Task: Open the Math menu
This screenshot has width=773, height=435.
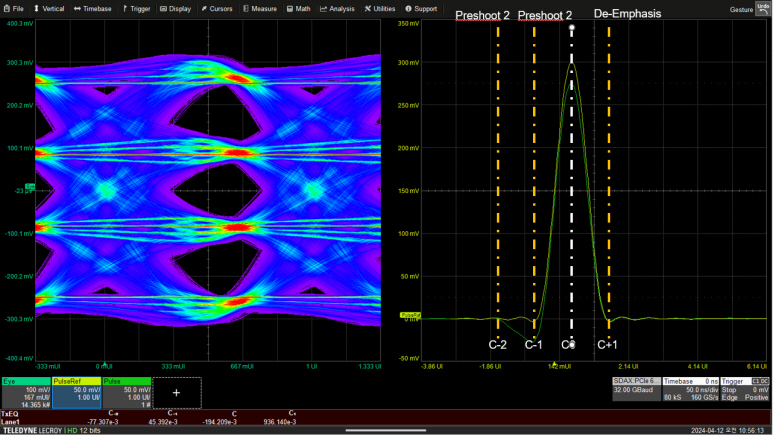Action: pyautogui.click(x=299, y=8)
